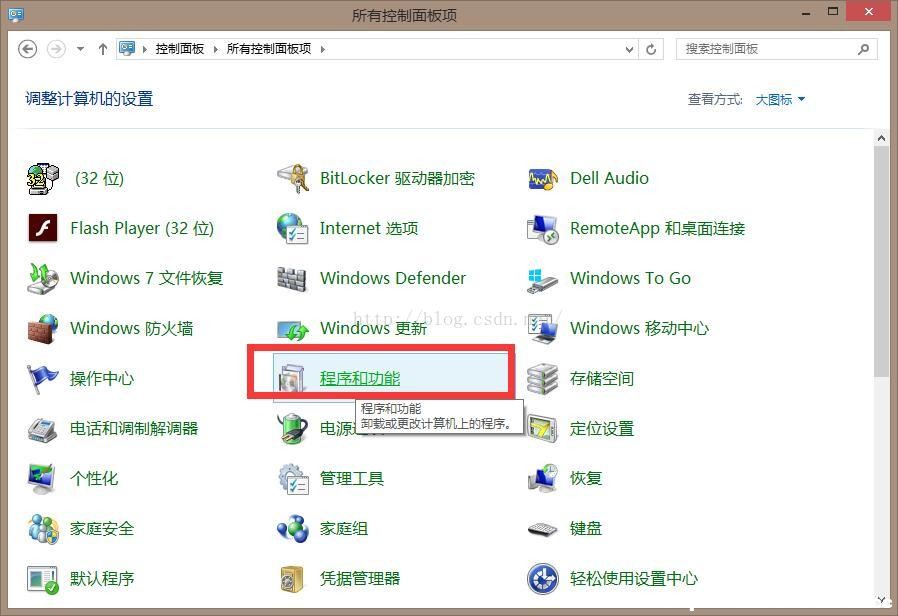Open the 管理工具 gear icon
The height and width of the screenshot is (616, 898).
click(293, 479)
